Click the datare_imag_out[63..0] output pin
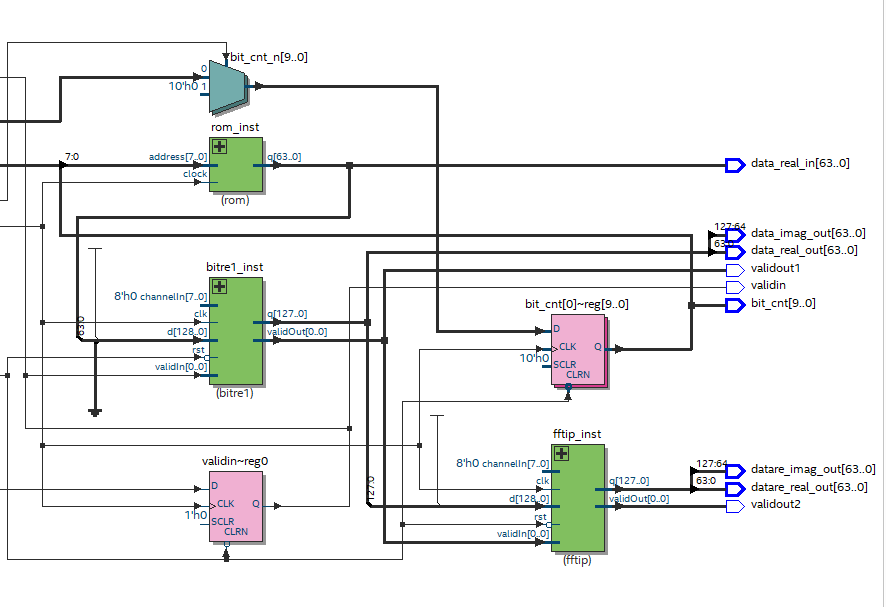Image resolution: width=886 pixels, height=607 pixels. [x=736, y=471]
